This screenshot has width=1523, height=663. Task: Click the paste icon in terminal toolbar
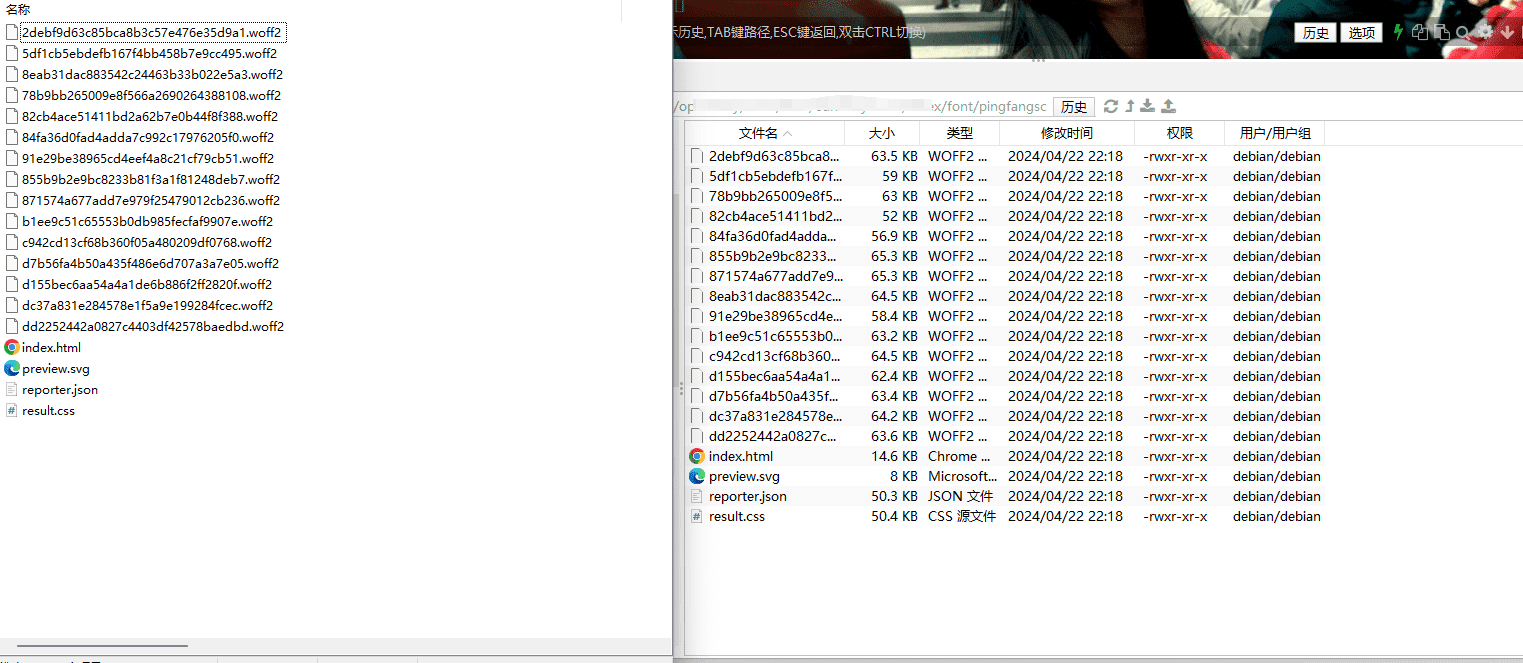coord(1441,32)
